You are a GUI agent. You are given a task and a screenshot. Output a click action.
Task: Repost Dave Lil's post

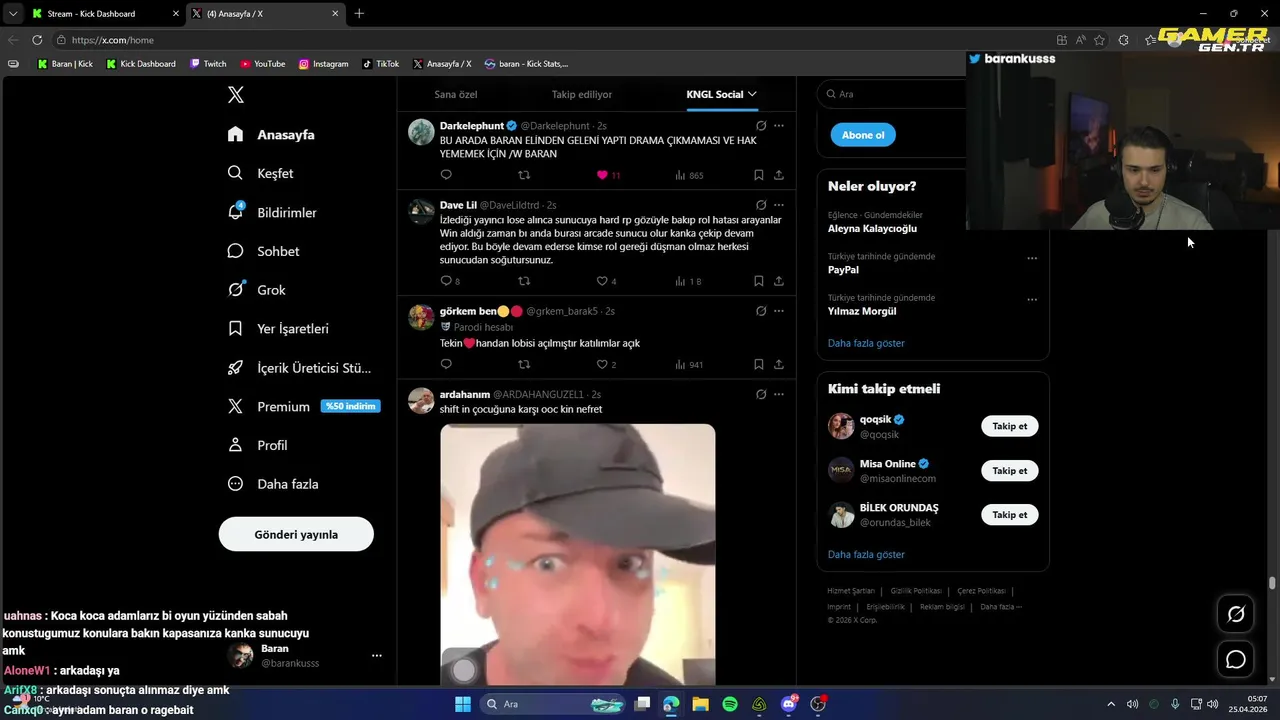pyautogui.click(x=524, y=281)
